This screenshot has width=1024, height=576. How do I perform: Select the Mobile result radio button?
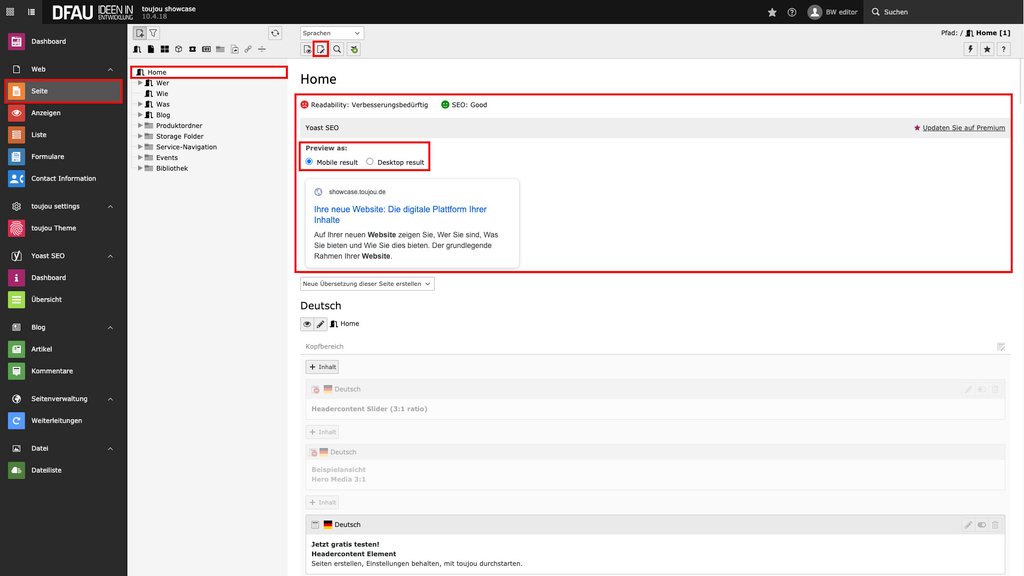(x=309, y=161)
